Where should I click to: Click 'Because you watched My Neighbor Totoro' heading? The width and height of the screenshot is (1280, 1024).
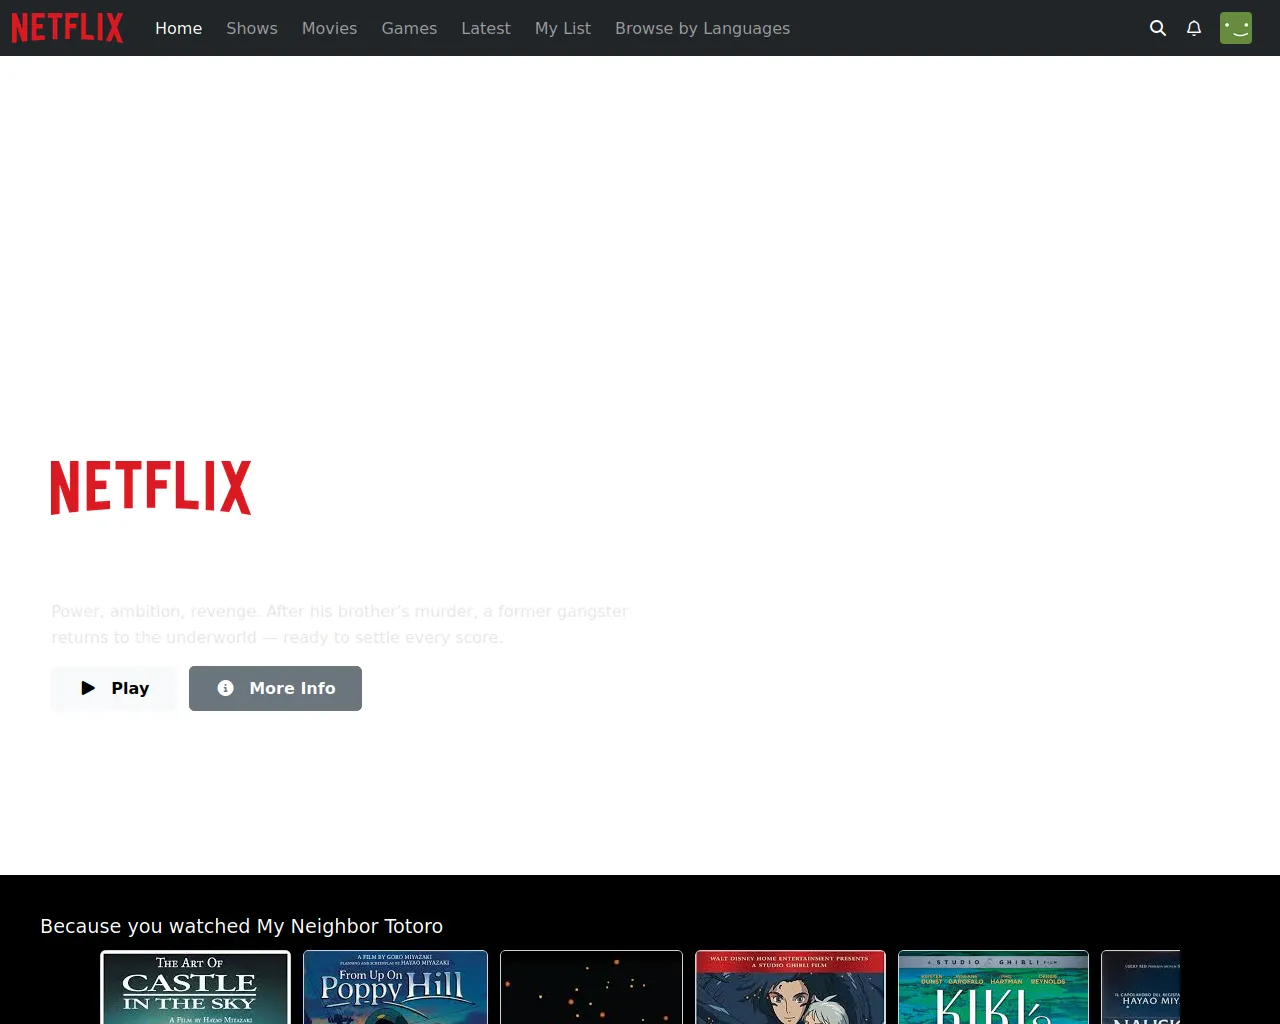(x=241, y=926)
